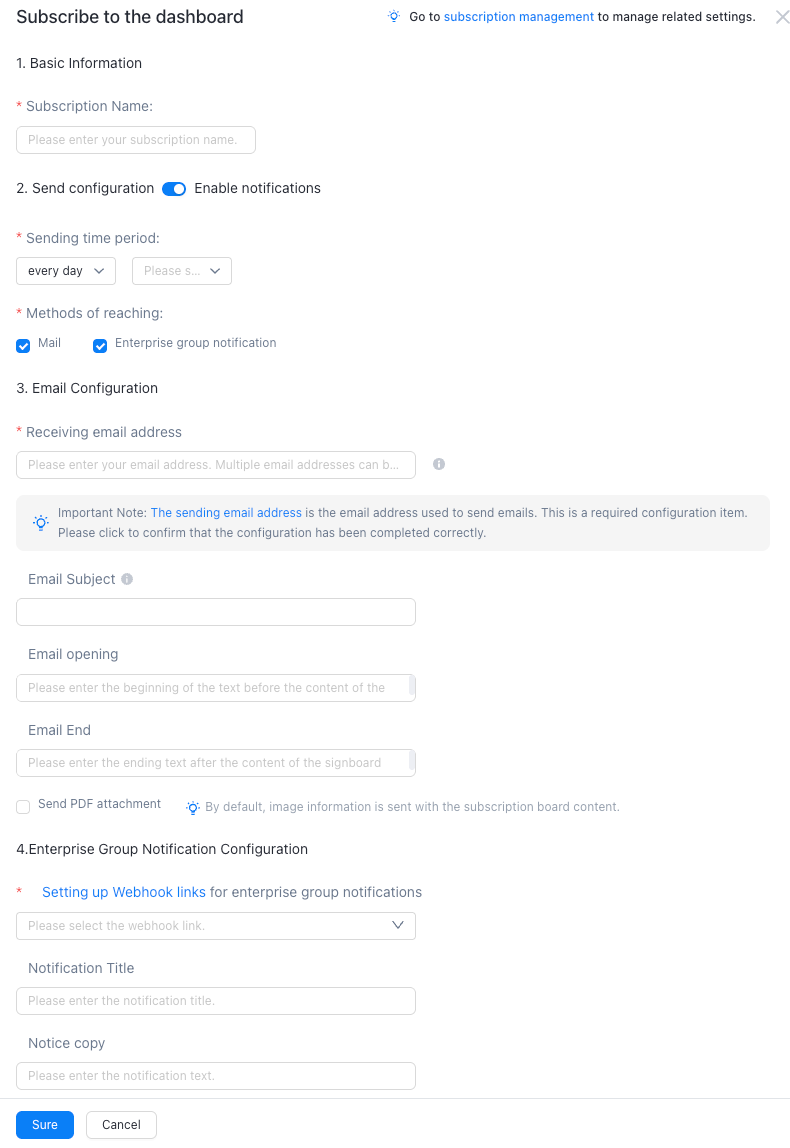790x1148 pixels.
Task: Follow 'The sending email address' link
Action: pyautogui.click(x=226, y=512)
